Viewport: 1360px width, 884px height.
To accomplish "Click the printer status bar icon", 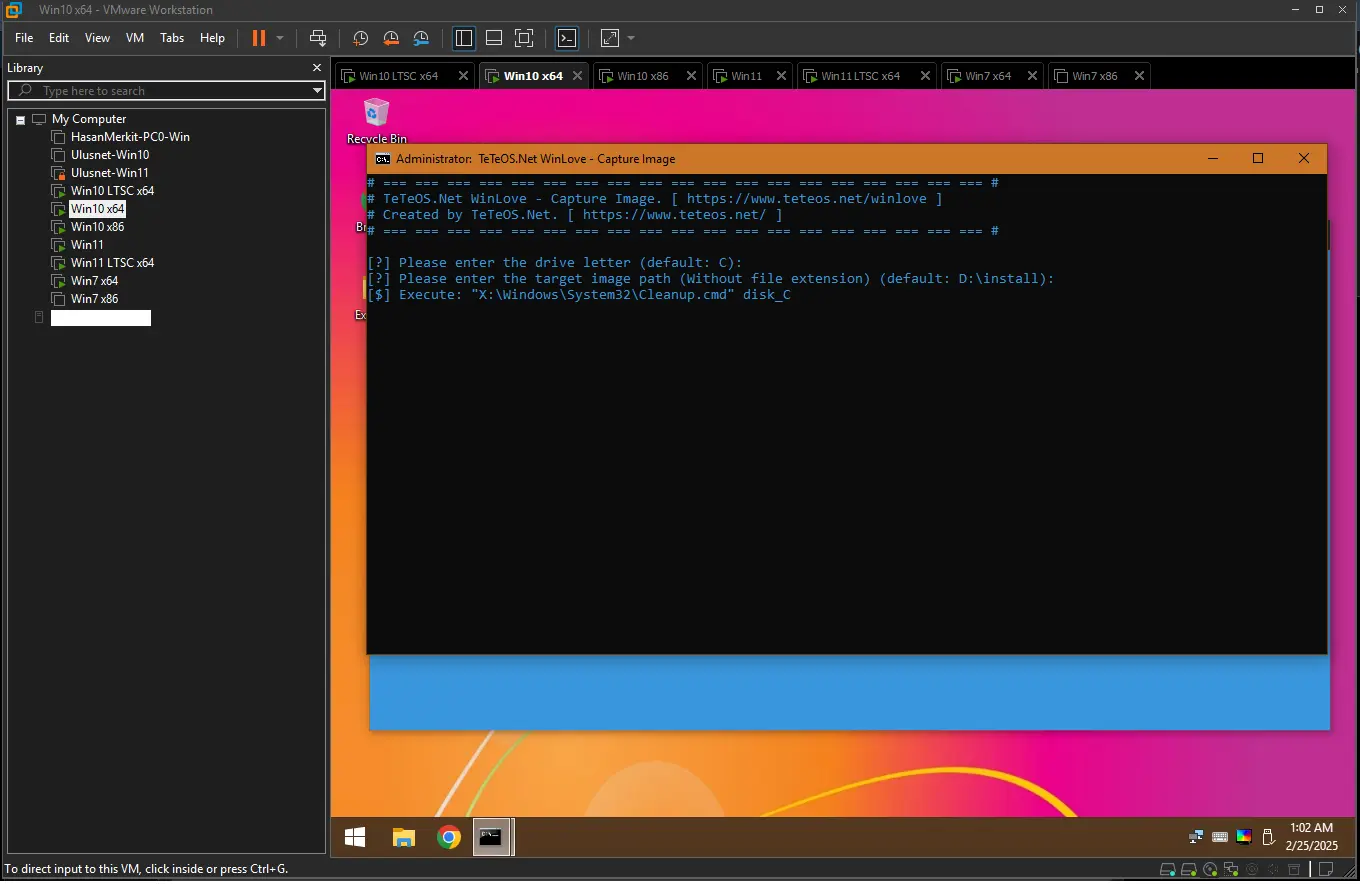I will (x=1294, y=869).
